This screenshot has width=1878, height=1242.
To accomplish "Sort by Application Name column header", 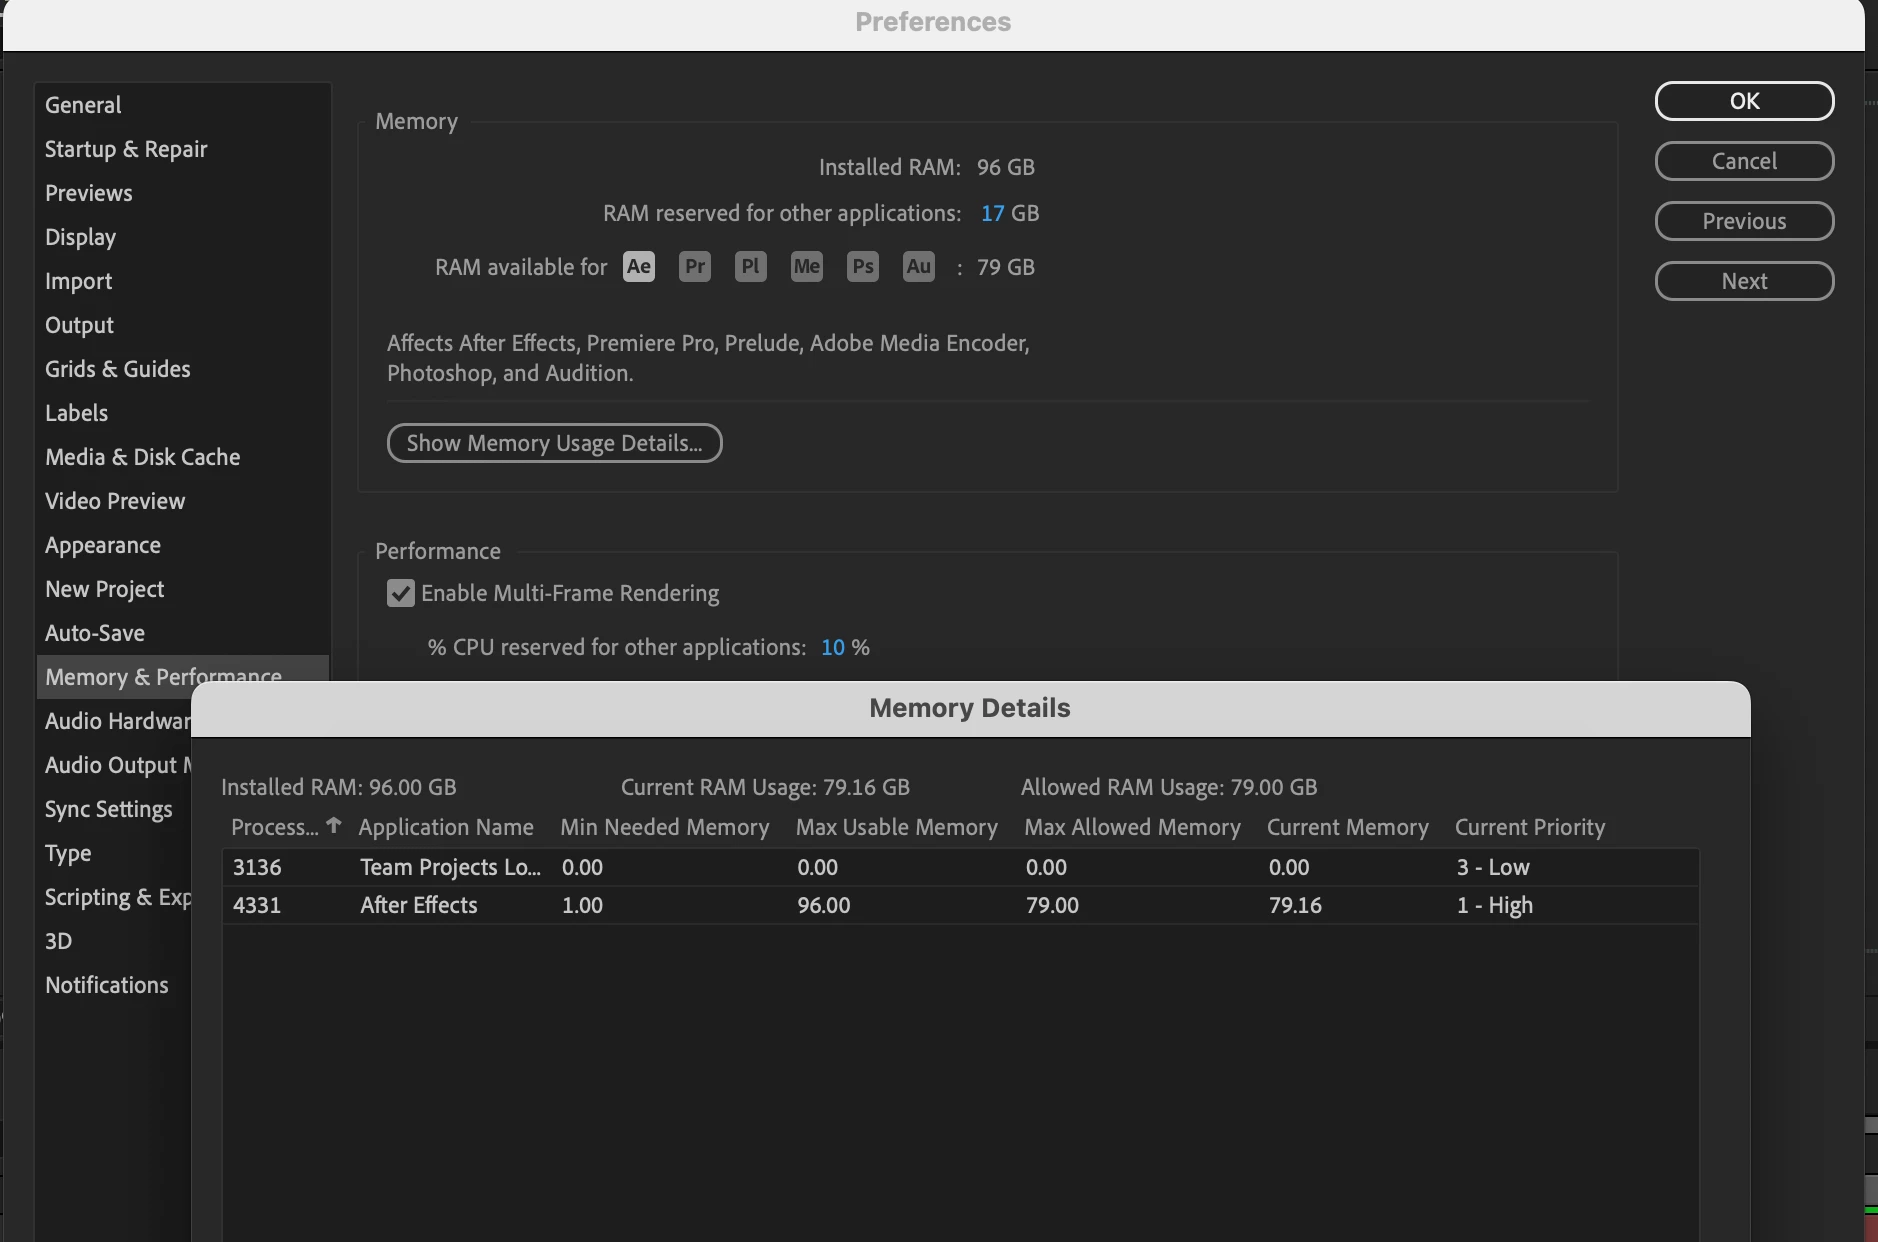I will click(446, 827).
